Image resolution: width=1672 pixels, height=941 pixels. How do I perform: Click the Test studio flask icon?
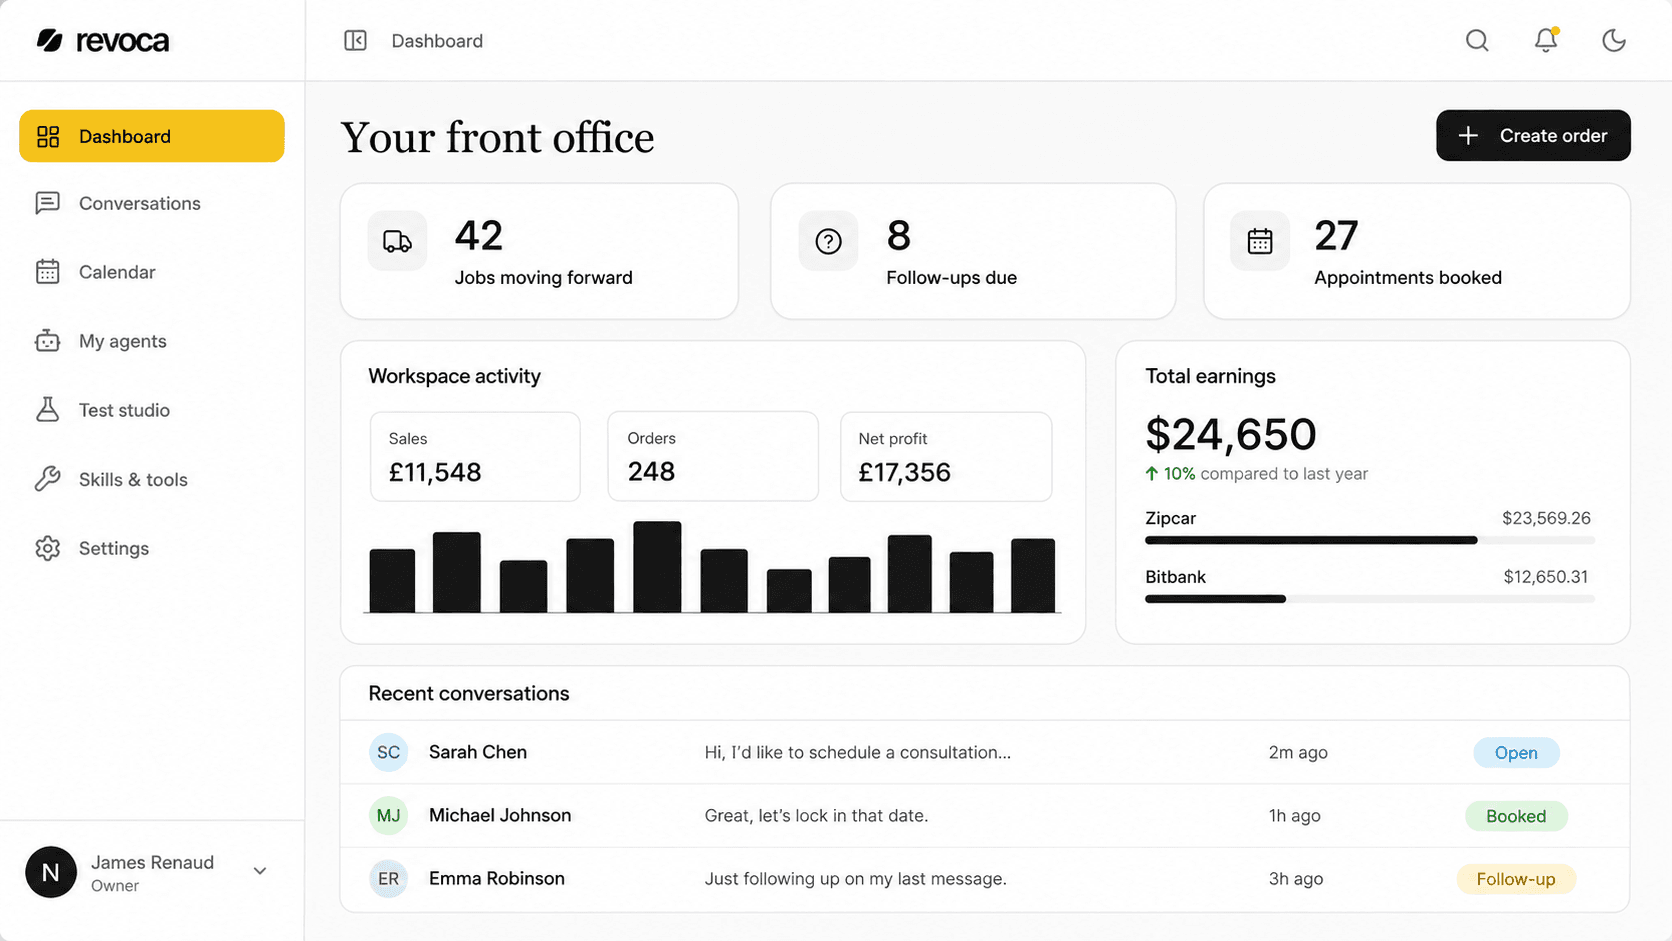coord(47,410)
